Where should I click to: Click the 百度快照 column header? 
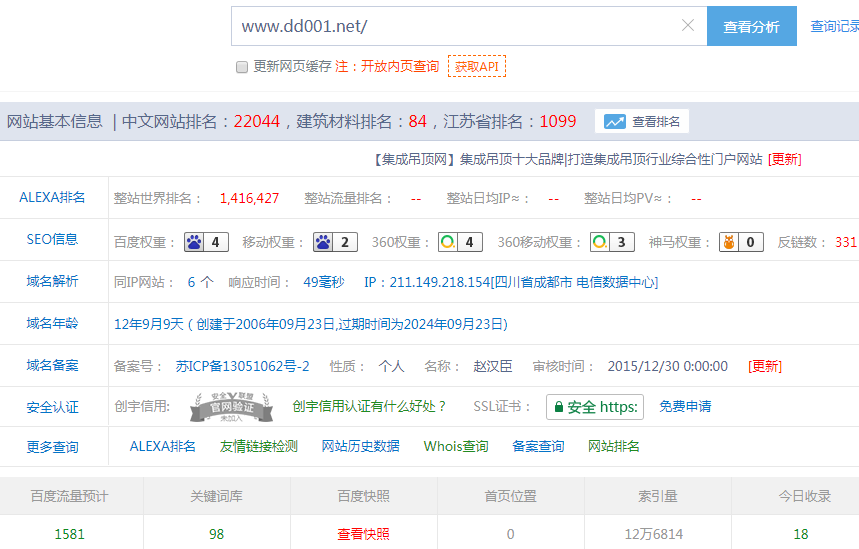[x=363, y=496]
